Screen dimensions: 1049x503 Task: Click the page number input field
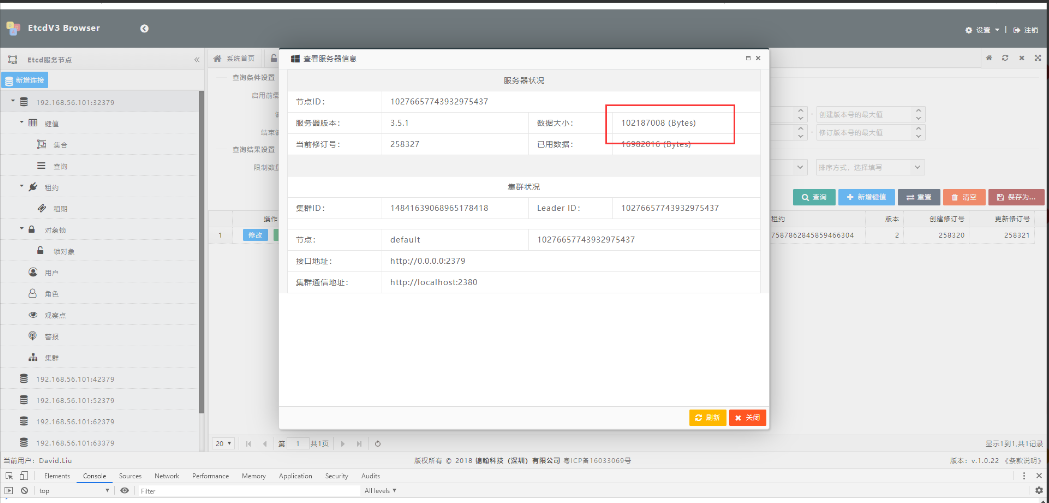coord(298,443)
